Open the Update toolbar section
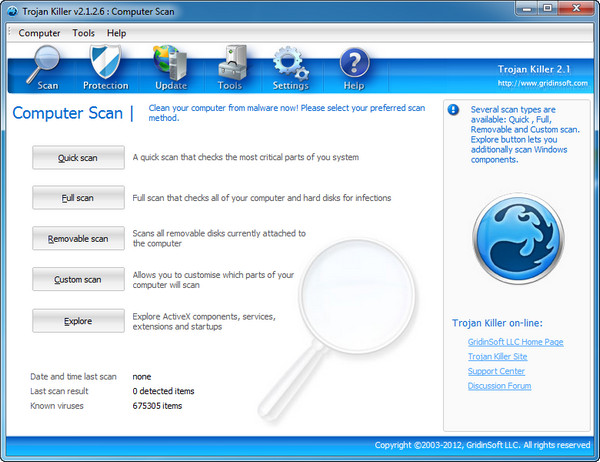600x462 pixels. click(x=171, y=69)
